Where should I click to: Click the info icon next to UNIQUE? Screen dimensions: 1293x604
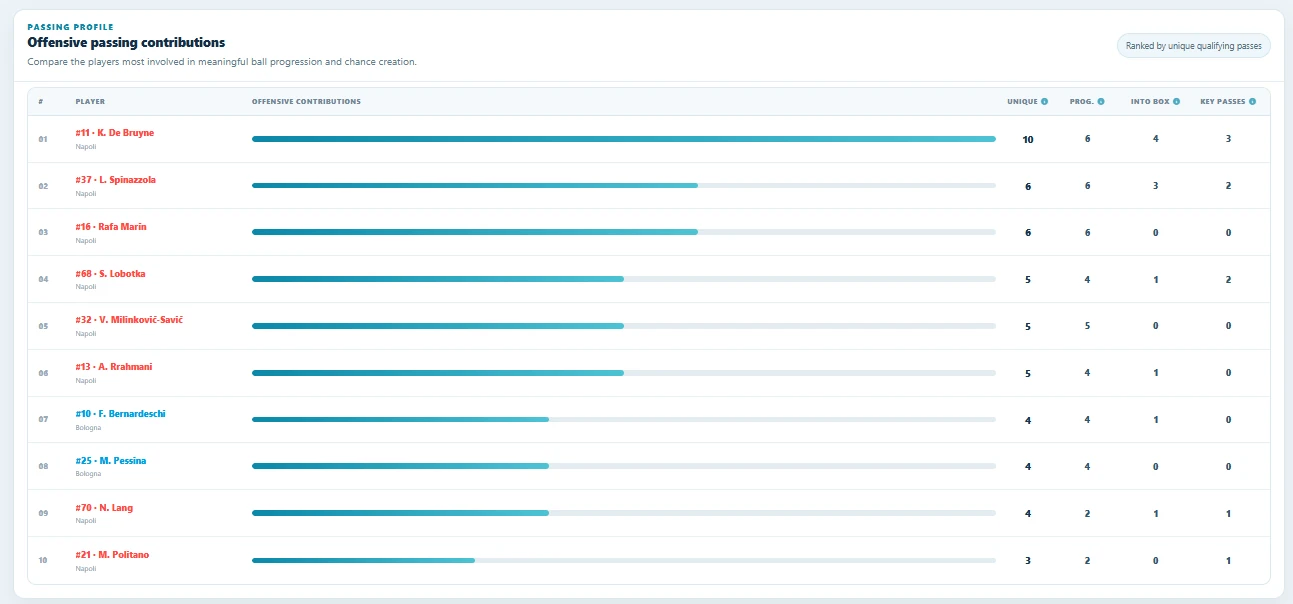[1045, 102]
